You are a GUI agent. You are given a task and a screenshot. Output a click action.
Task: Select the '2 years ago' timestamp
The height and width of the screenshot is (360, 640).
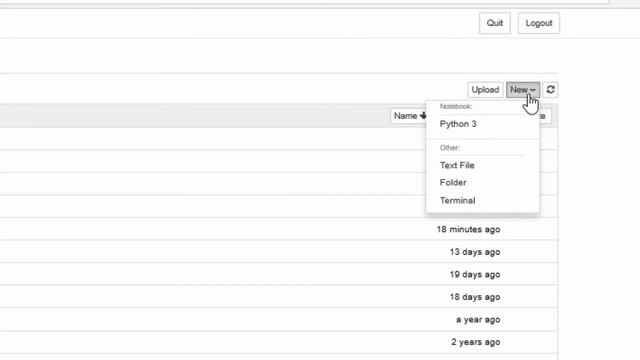tap(476, 342)
